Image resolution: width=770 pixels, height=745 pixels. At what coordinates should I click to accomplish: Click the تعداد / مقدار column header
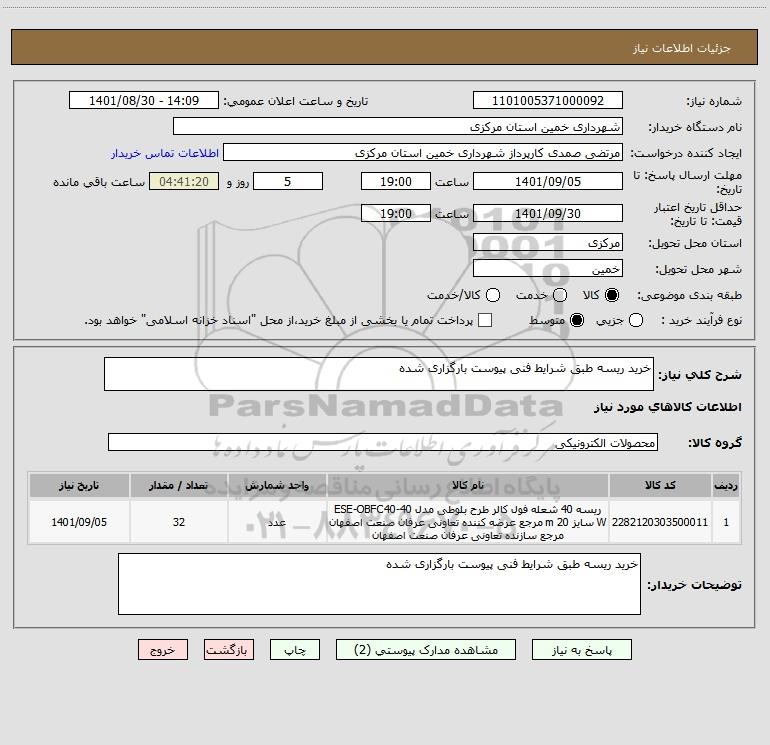179,485
